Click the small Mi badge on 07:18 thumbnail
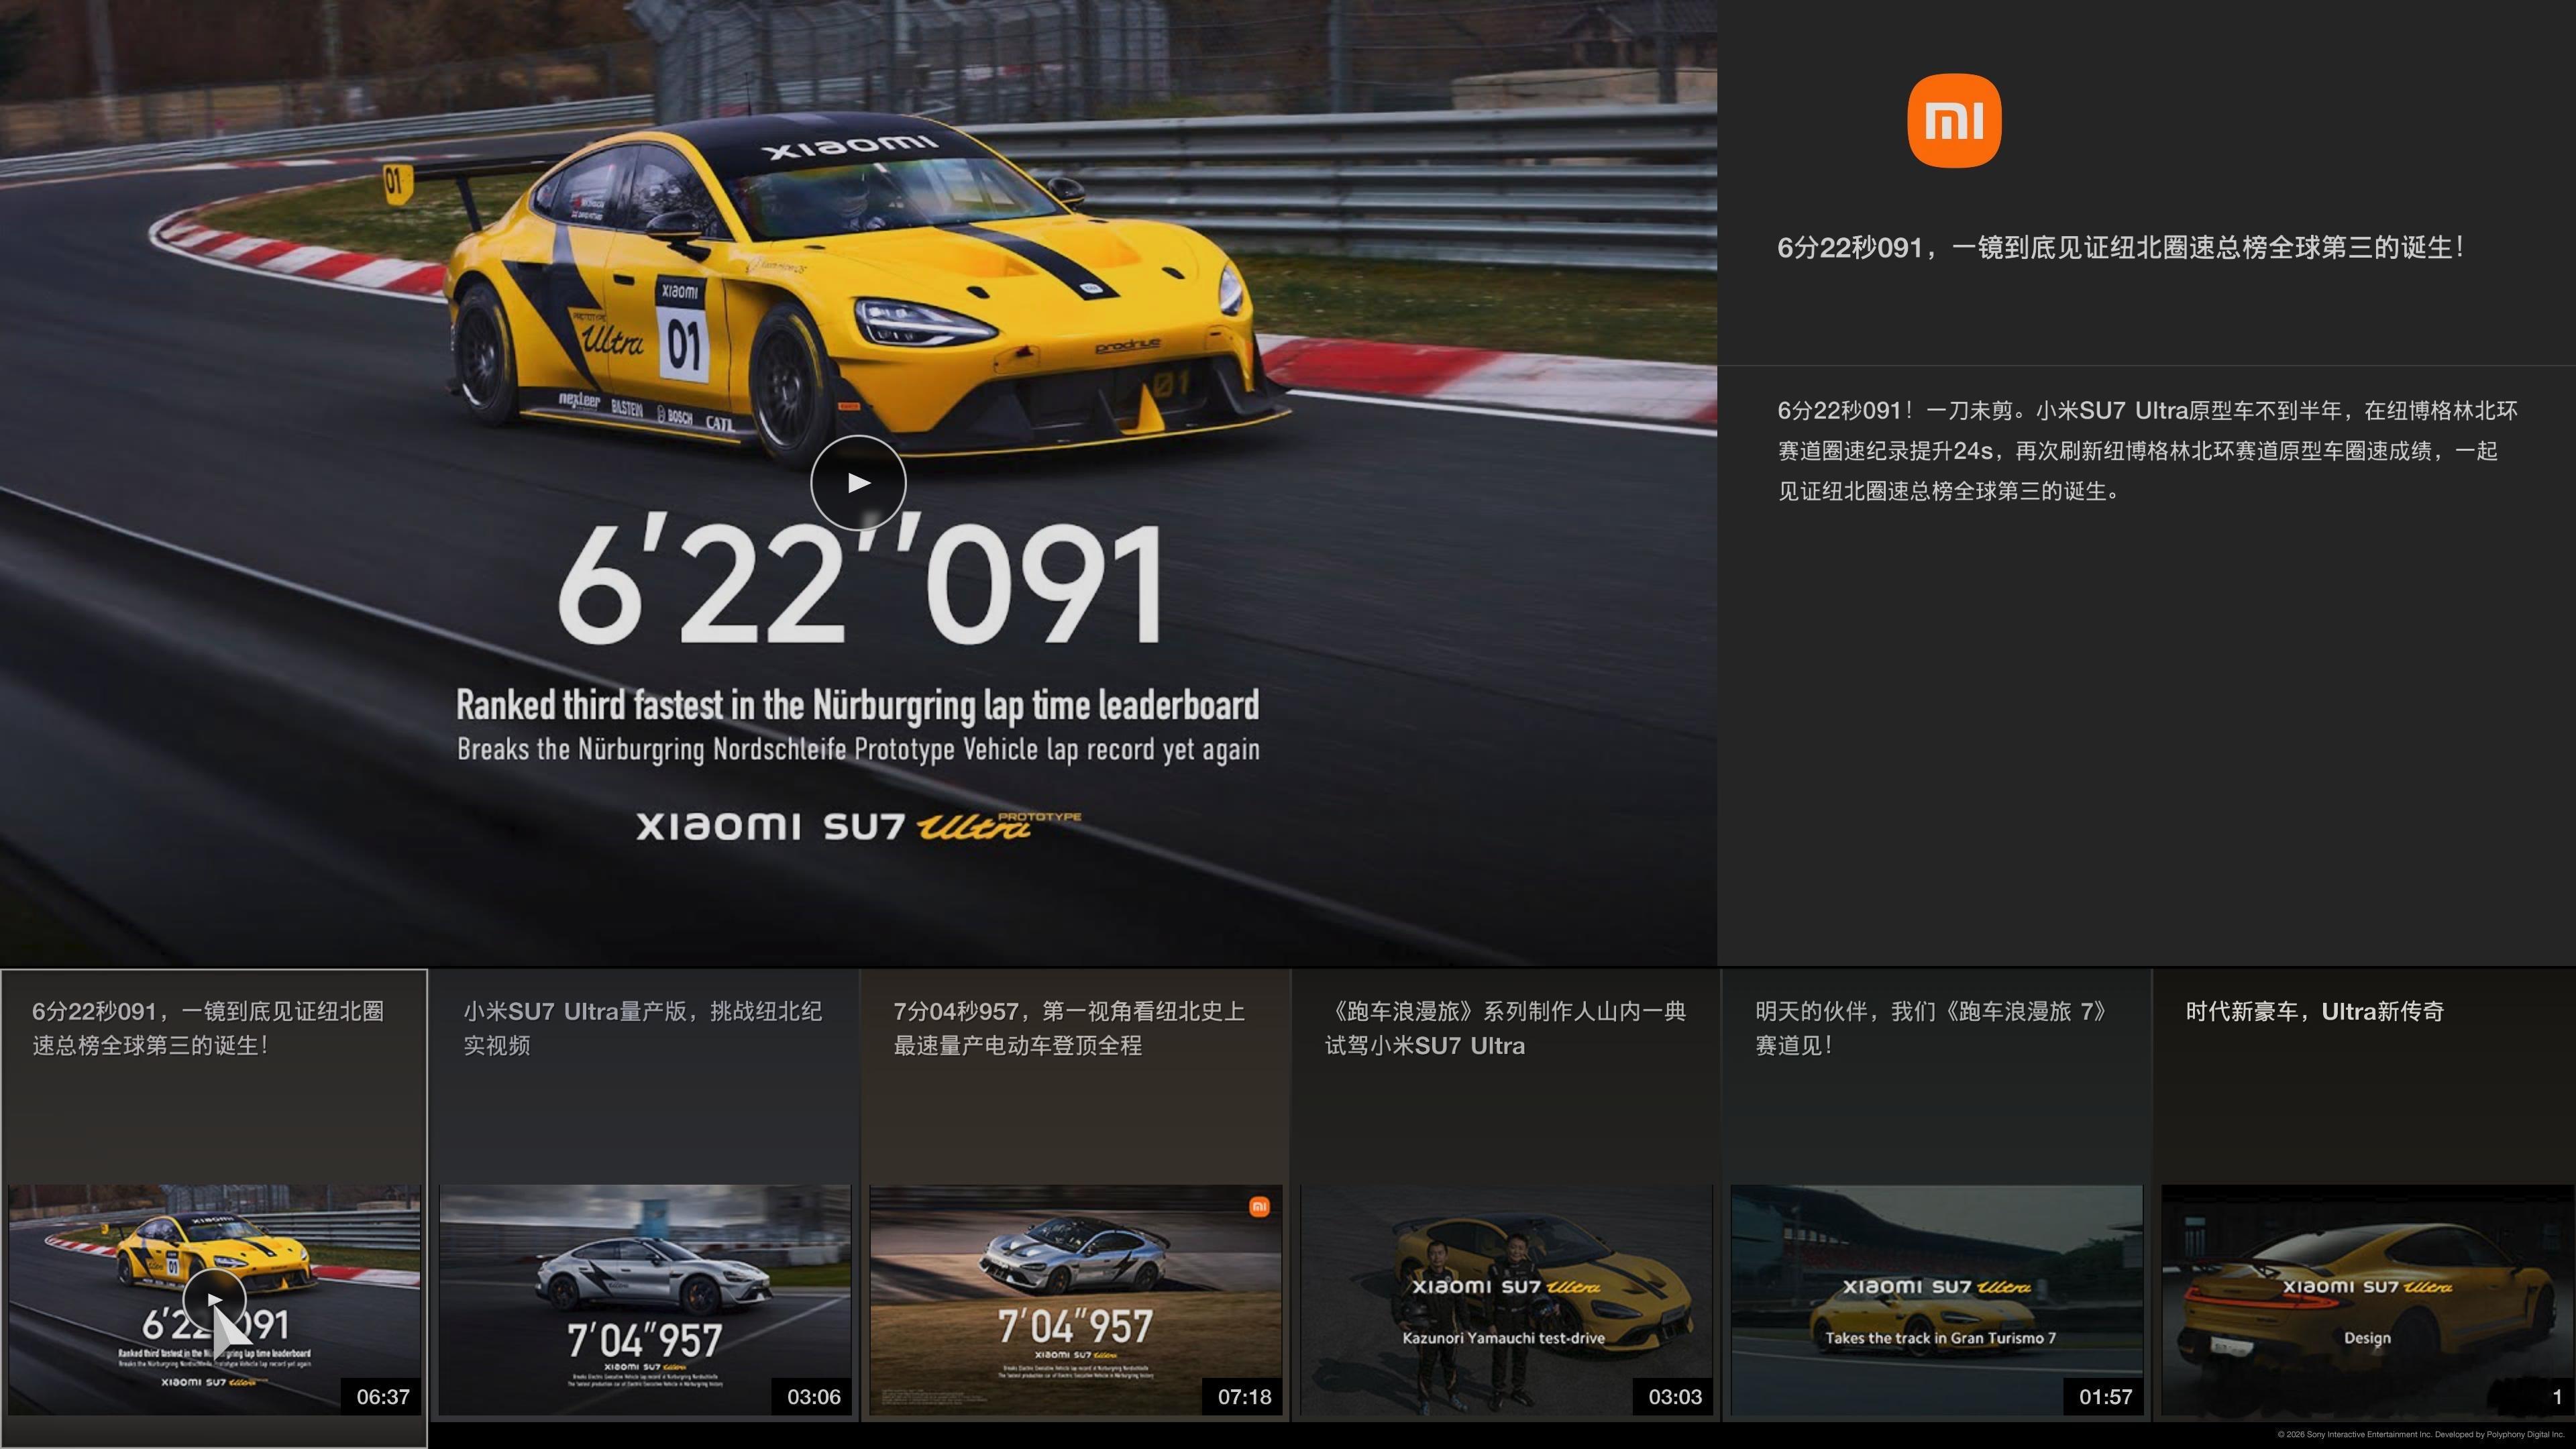 click(1259, 1207)
